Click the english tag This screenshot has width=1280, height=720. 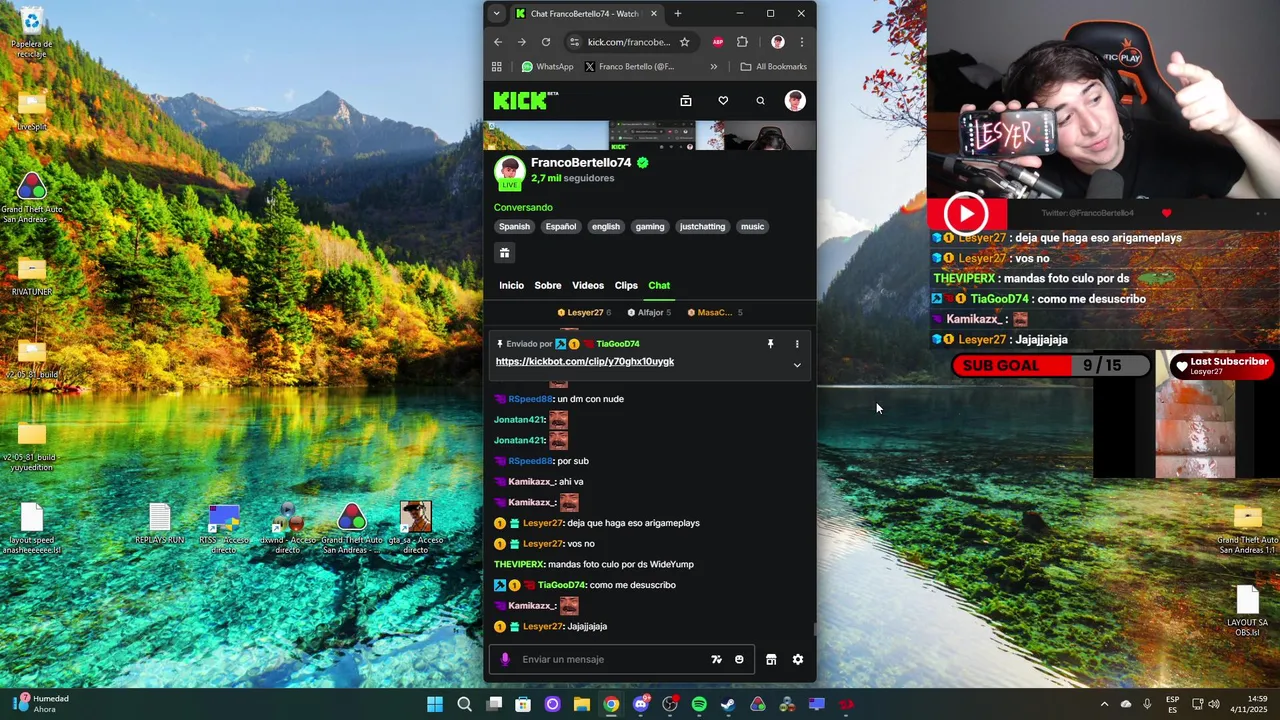click(606, 227)
